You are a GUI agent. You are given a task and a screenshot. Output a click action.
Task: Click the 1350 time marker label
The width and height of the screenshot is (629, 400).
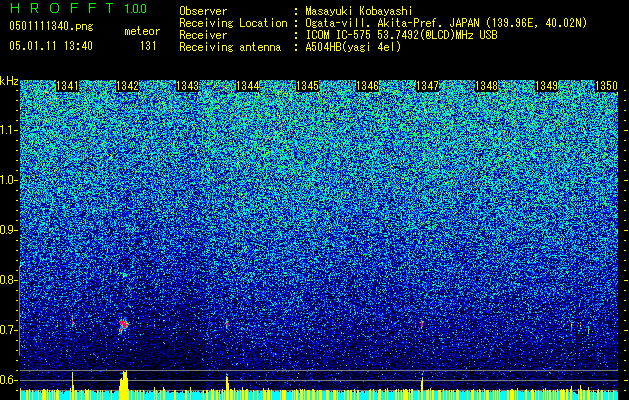606,86
